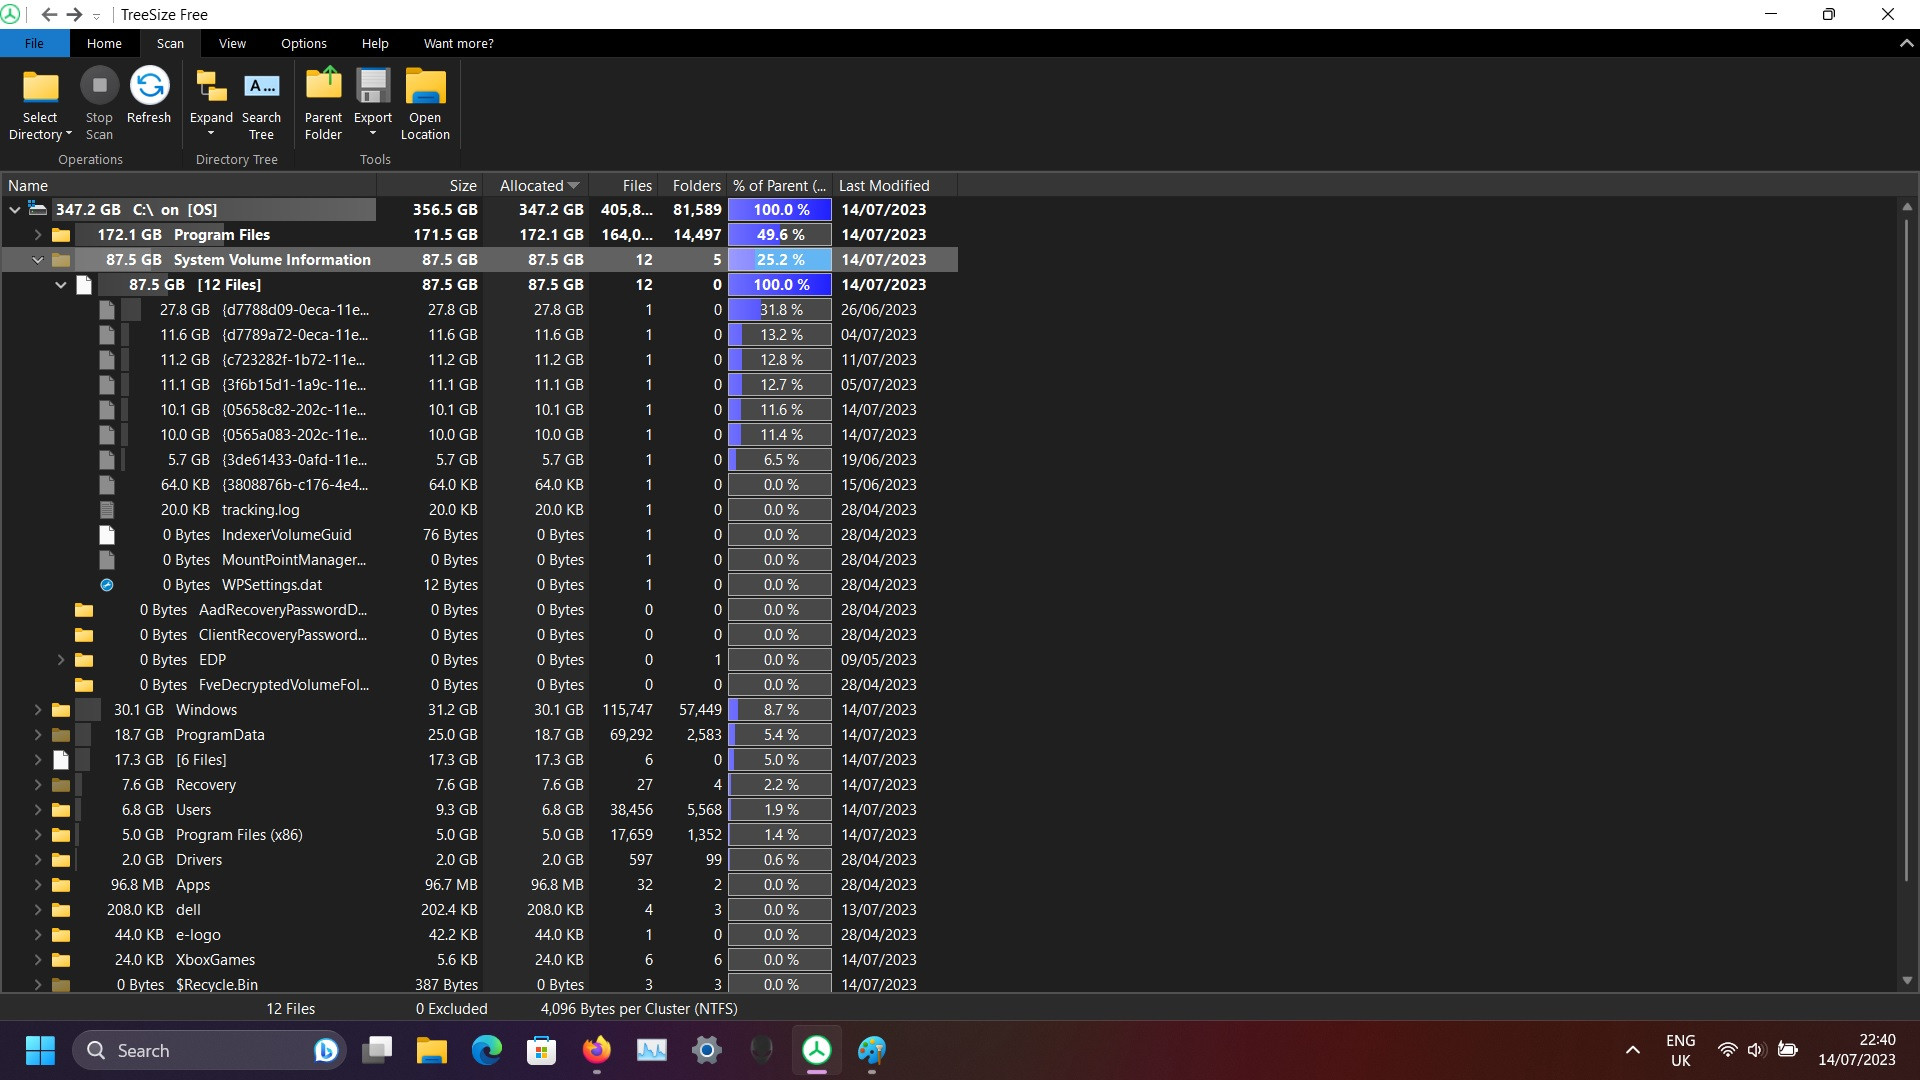Select the tracking.log file row
The image size is (1920, 1080).
coord(260,510)
